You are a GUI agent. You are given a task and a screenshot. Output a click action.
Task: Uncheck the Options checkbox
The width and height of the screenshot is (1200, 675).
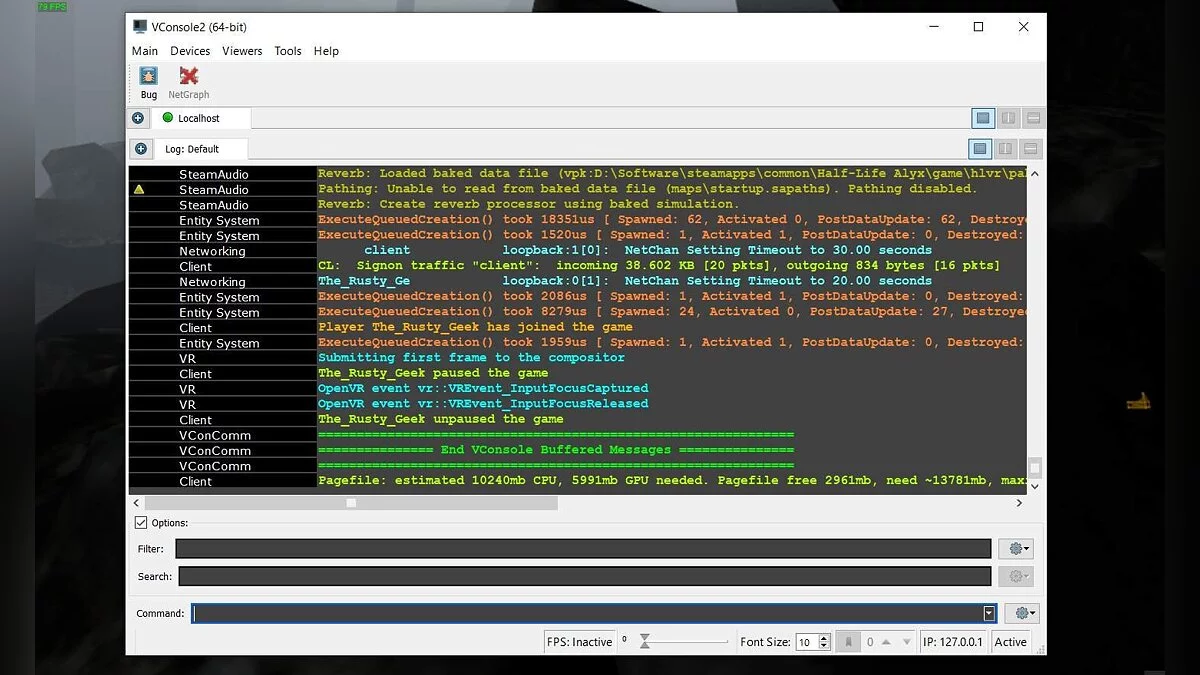pyautogui.click(x=141, y=523)
